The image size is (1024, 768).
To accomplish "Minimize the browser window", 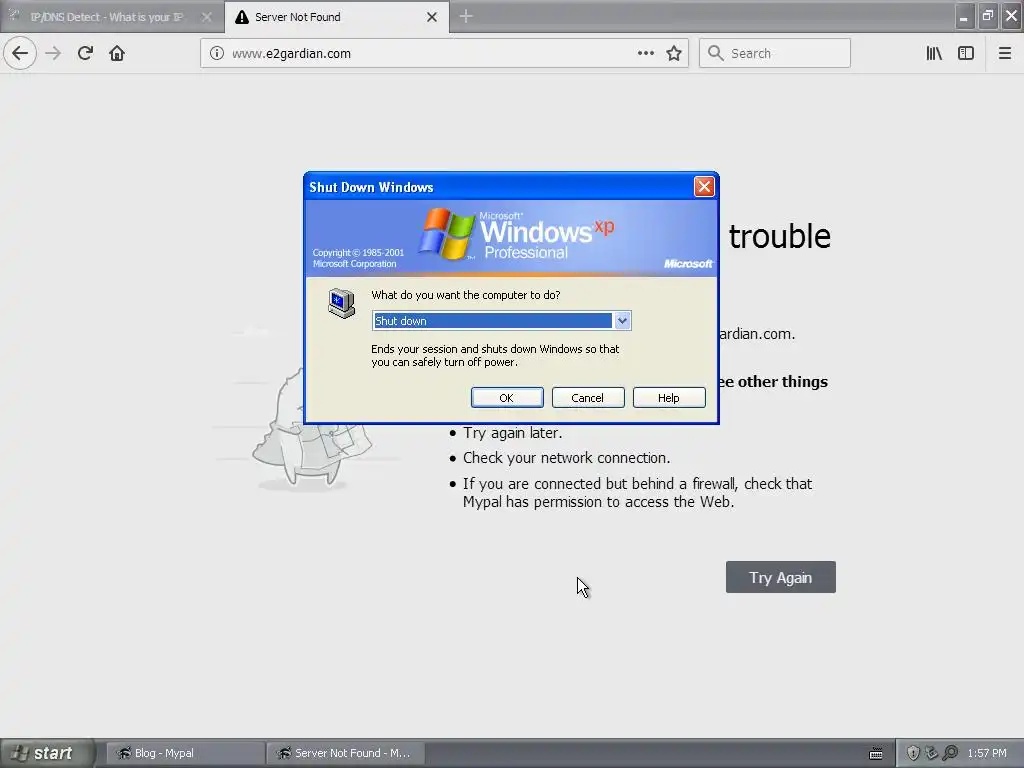I will pos(963,16).
